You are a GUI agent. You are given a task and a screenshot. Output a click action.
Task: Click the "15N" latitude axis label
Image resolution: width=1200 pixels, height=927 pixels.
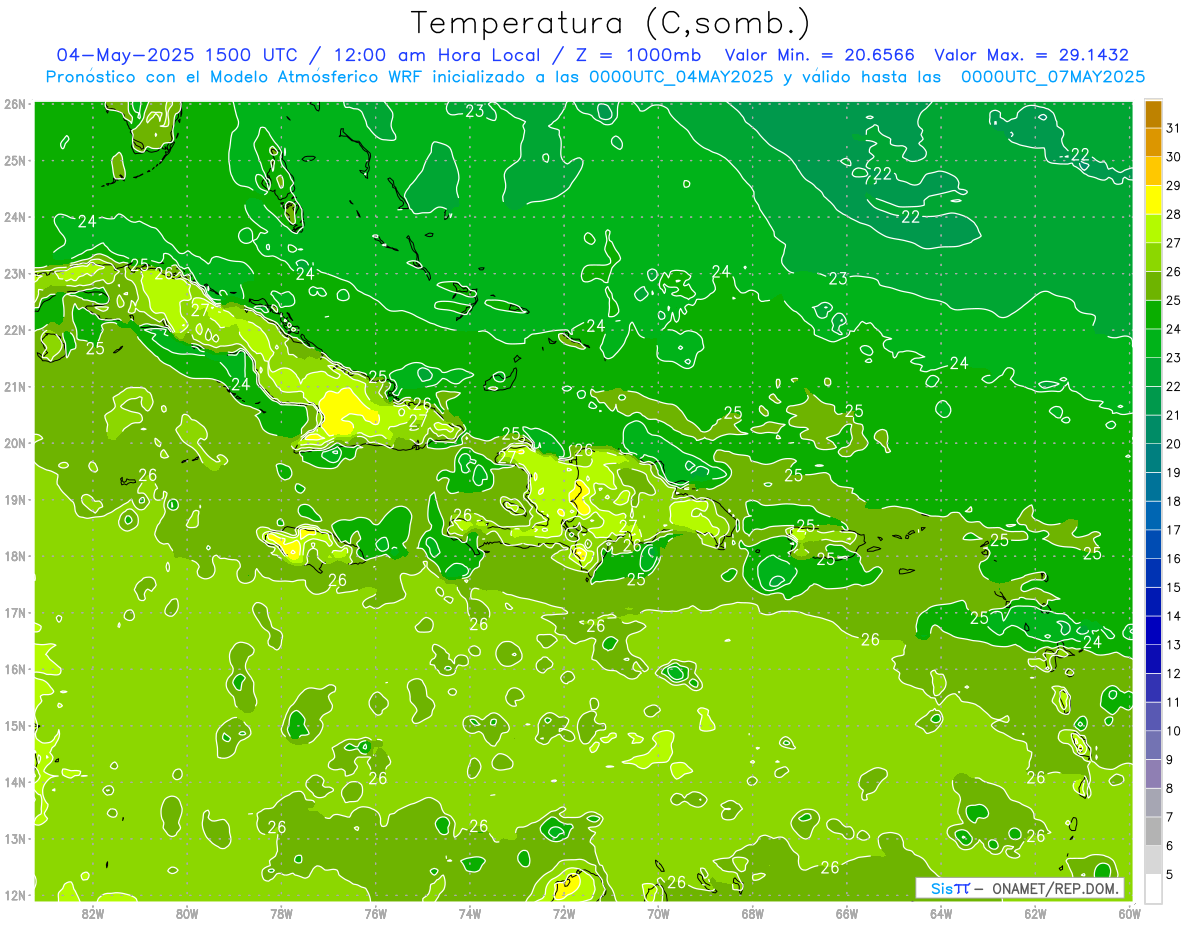[x=15, y=725]
